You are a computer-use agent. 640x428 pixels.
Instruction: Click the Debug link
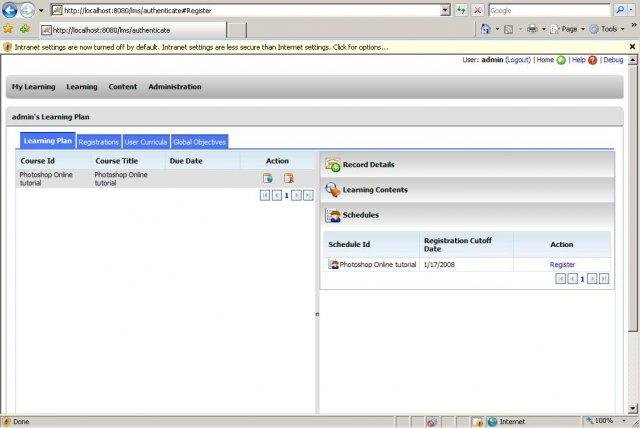coord(613,60)
